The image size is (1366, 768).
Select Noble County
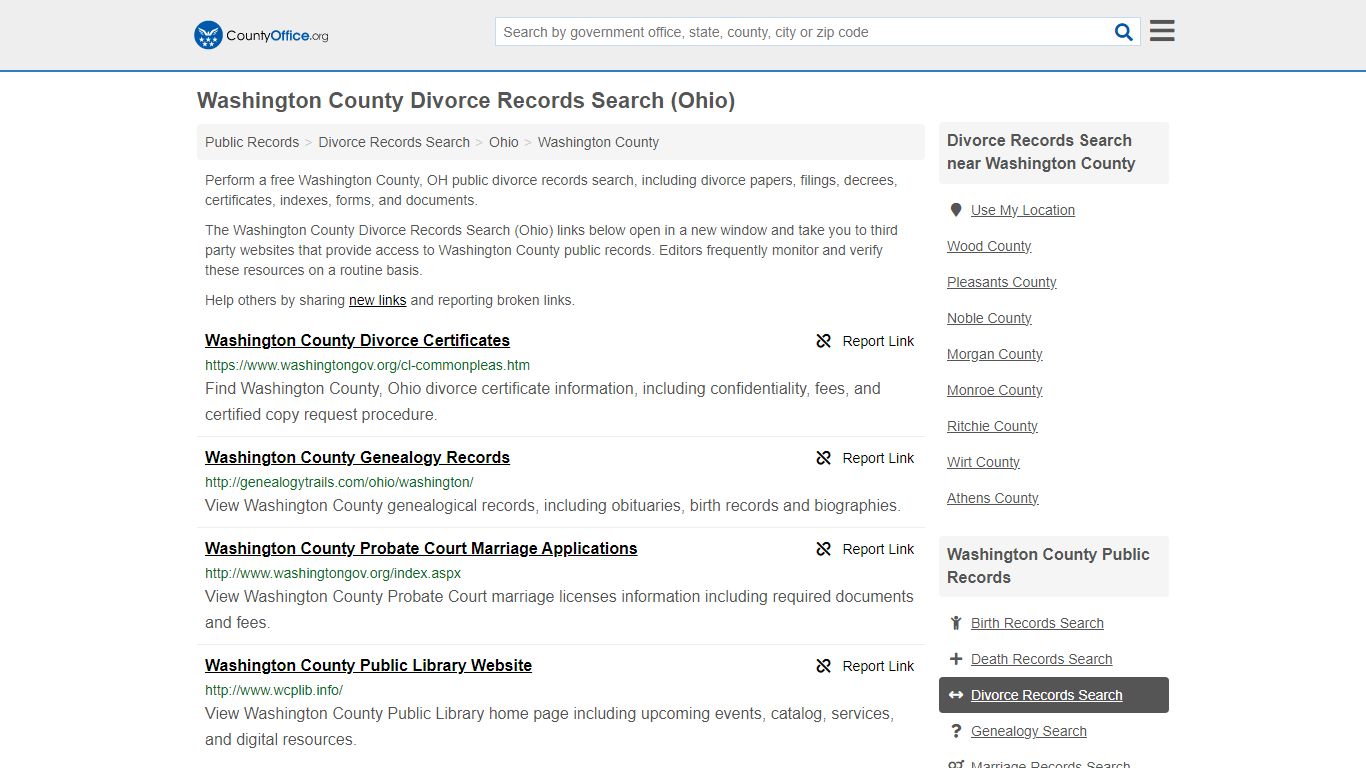tap(989, 318)
